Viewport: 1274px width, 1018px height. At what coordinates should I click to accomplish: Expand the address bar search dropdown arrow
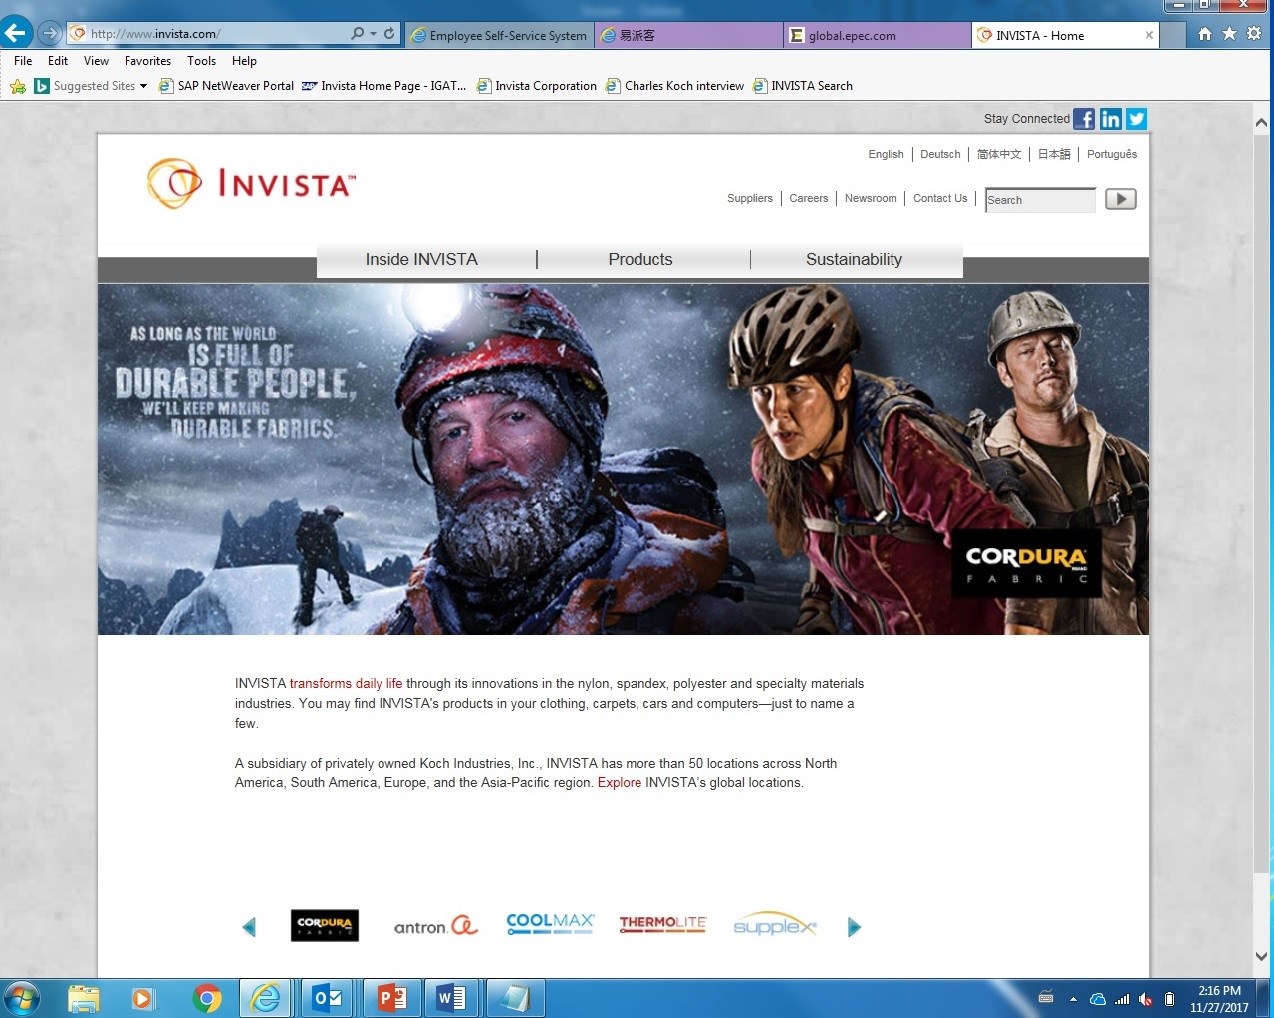[x=373, y=34]
